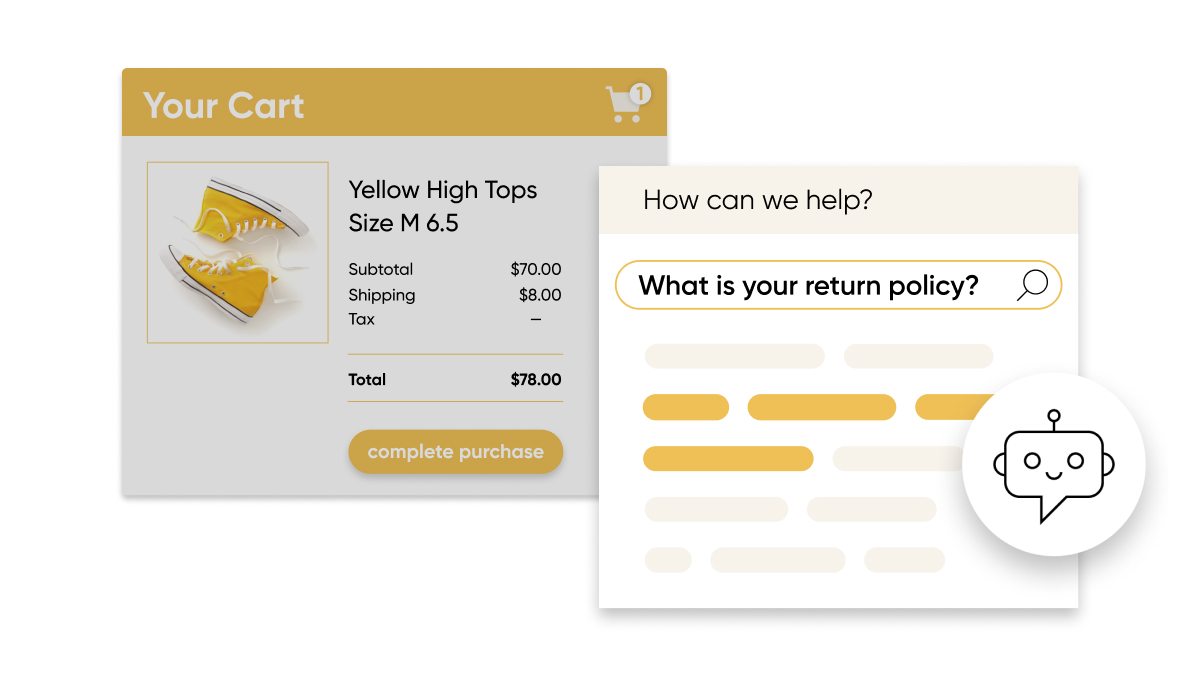Click the Size M 6.5 text
Image resolution: width=1200 pixels, height=675 pixels.
(403, 223)
